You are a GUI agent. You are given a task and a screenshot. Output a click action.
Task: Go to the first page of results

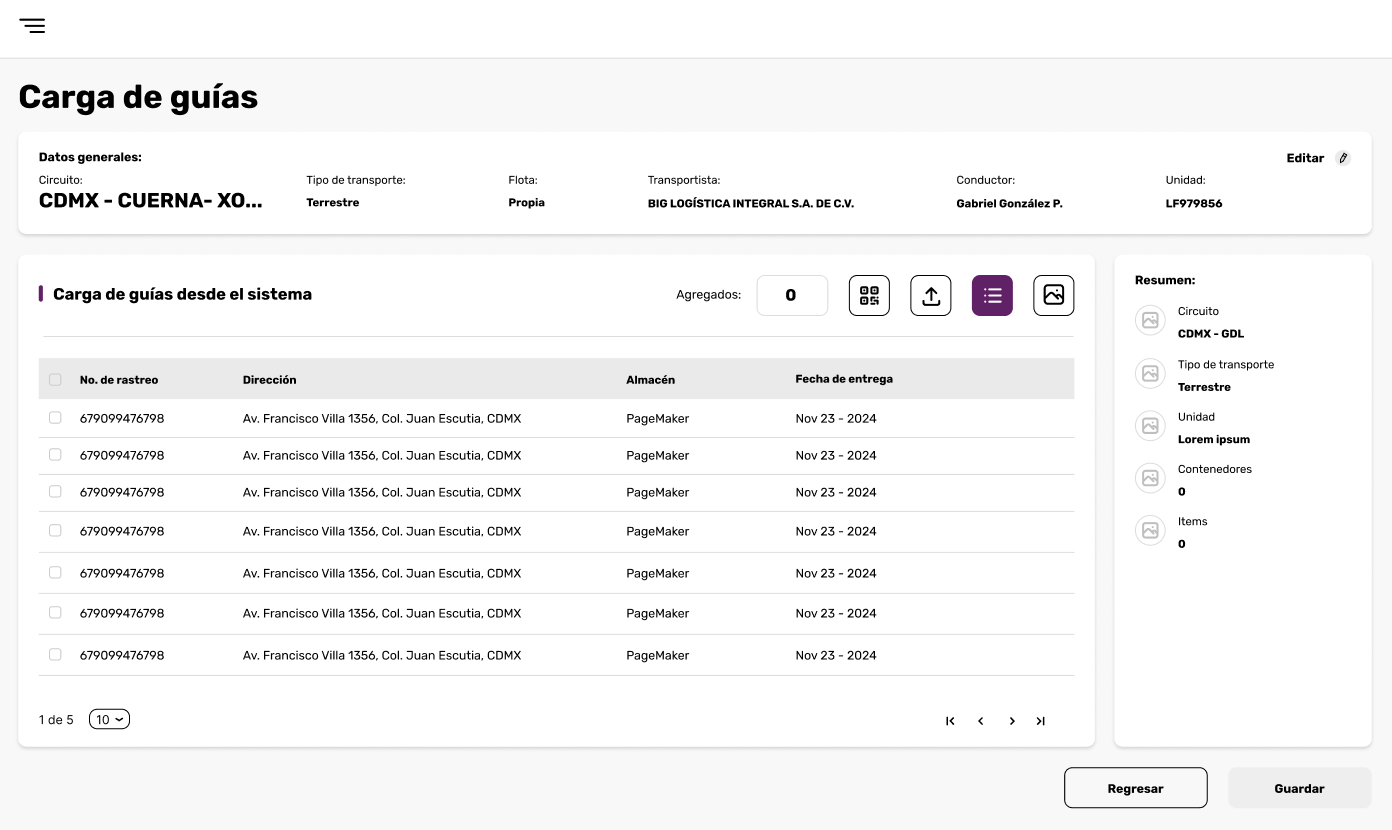pos(950,721)
